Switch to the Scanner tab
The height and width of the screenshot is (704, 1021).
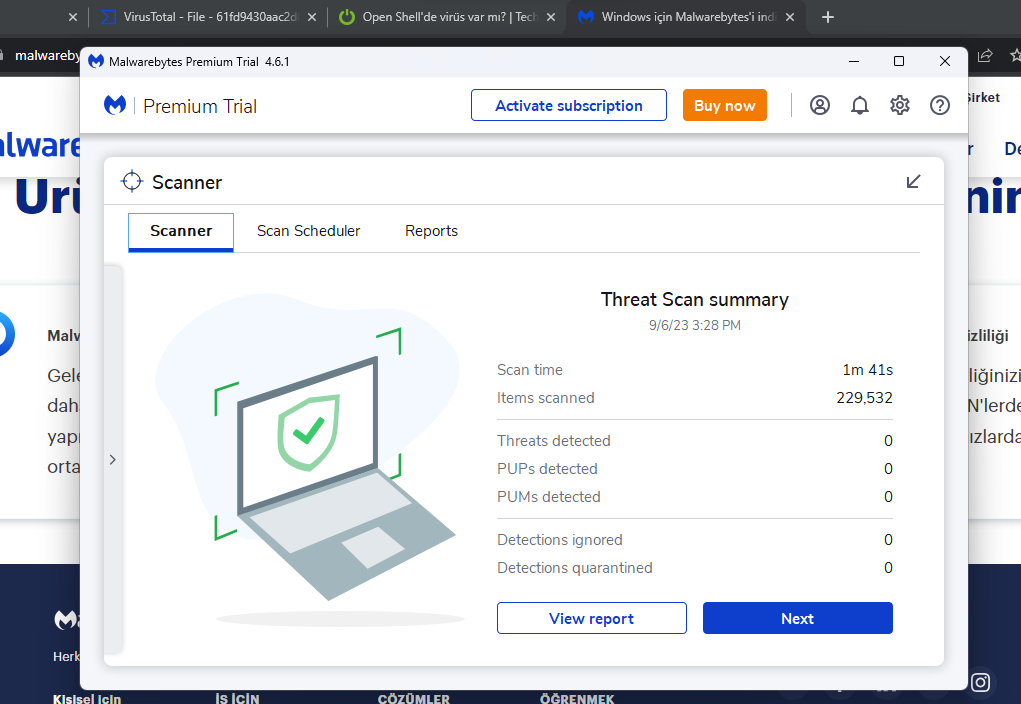point(181,231)
